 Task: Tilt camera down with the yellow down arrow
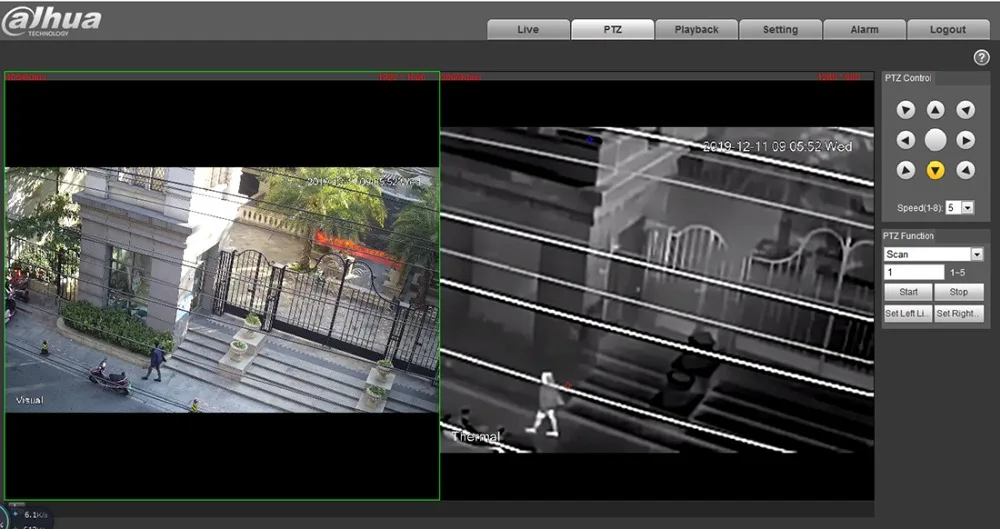935,170
